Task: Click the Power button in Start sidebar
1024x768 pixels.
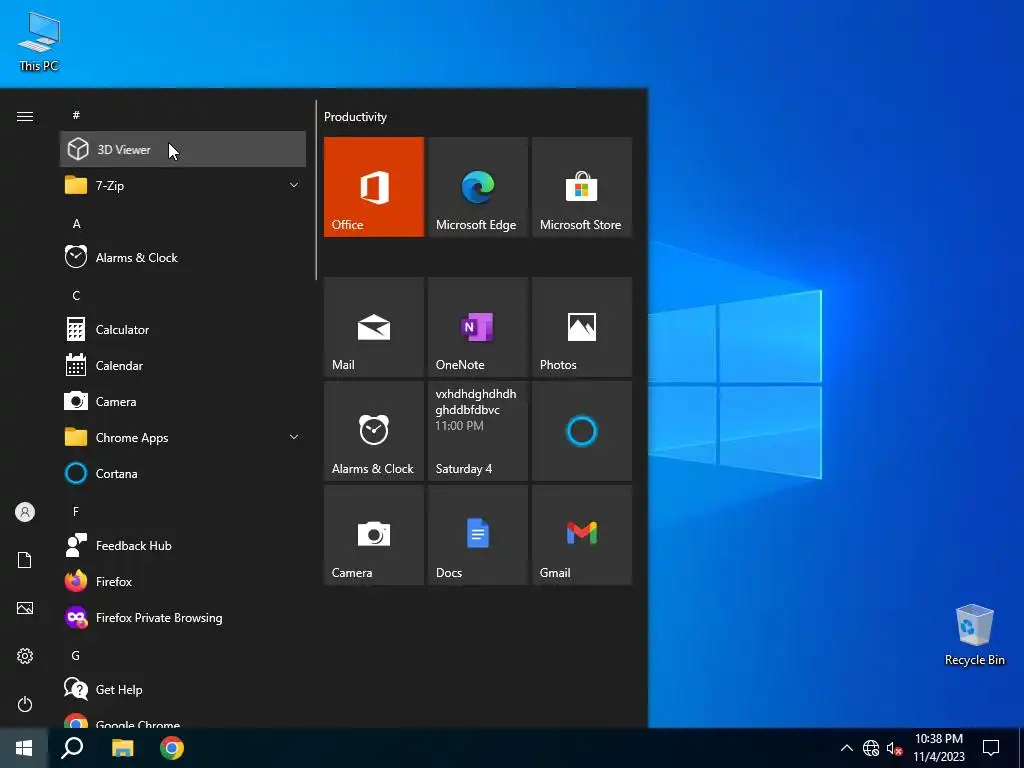Action: point(25,704)
